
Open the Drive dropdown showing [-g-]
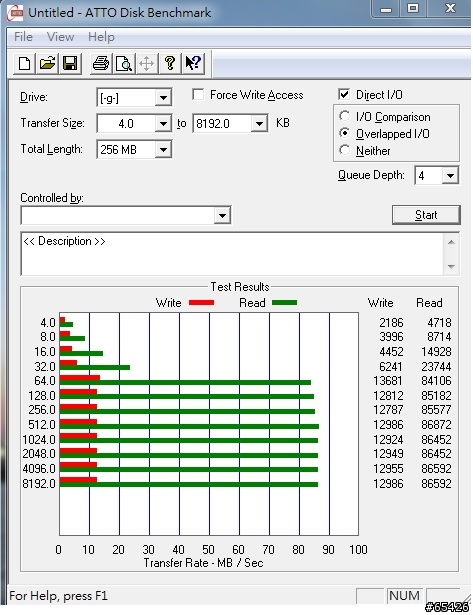(x=163, y=97)
